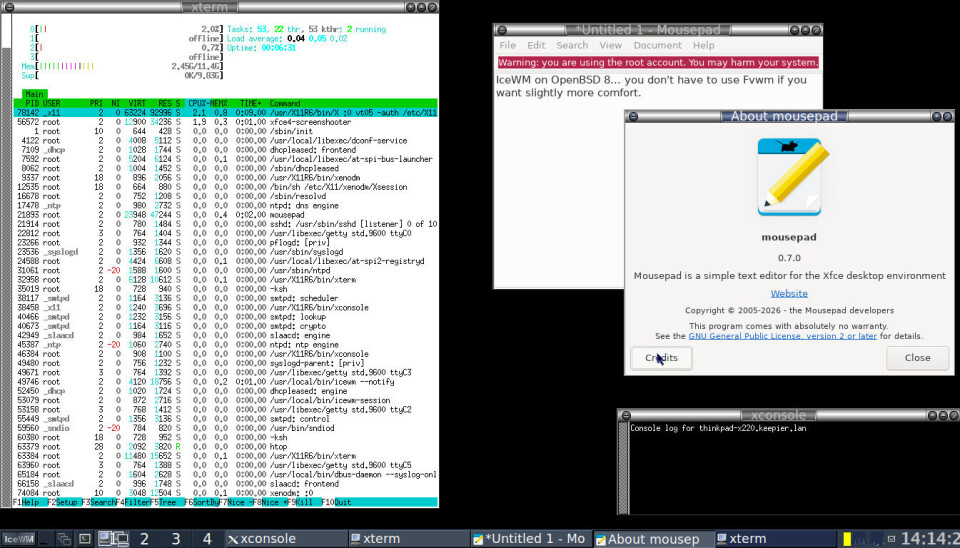This screenshot has height=548, width=960.
Task: Click the root account warning banner in Mousepad
Action: pos(658,62)
